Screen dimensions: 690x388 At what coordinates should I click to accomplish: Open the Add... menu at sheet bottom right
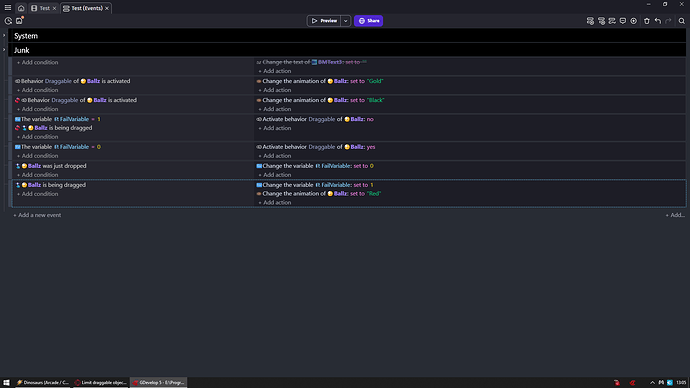tap(675, 215)
